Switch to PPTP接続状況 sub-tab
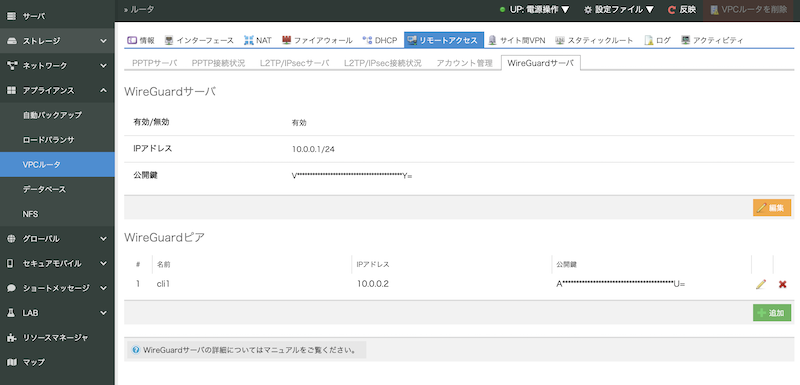 [x=218, y=63]
